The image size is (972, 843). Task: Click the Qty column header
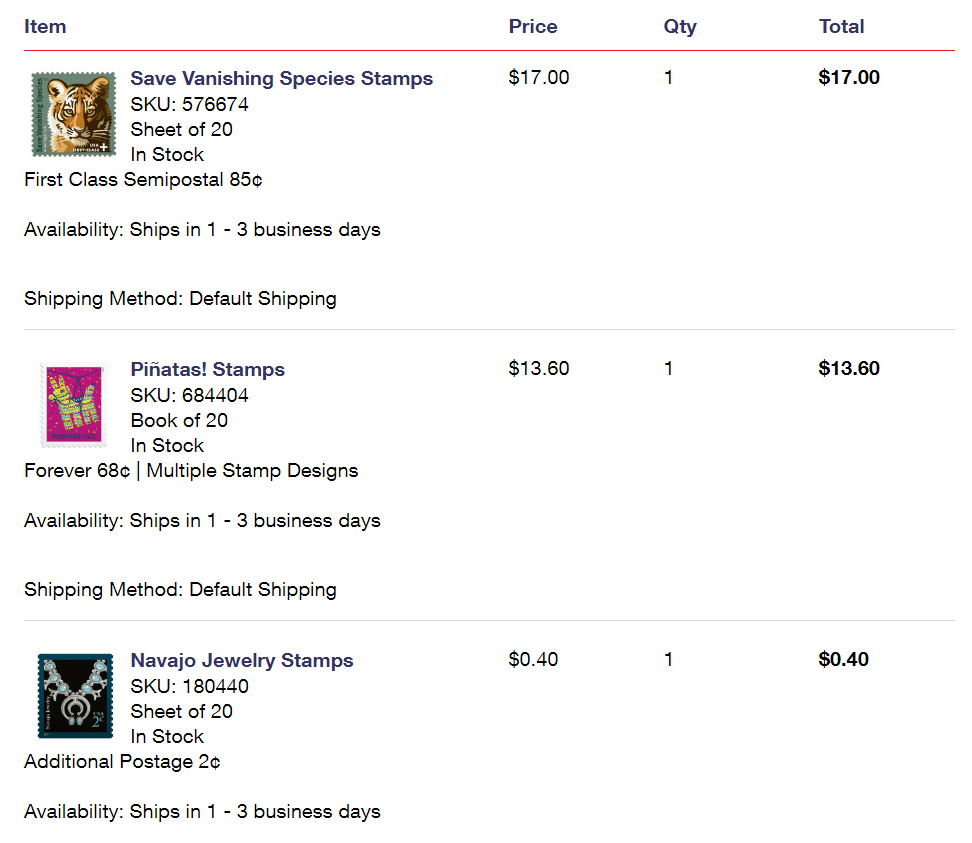coord(679,27)
